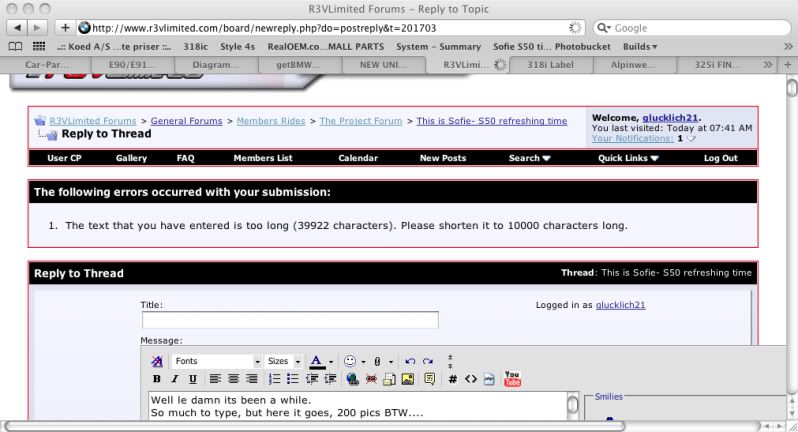This screenshot has height=432, width=798.
Task: Wrap selection in code tags
Action: click(x=470, y=380)
